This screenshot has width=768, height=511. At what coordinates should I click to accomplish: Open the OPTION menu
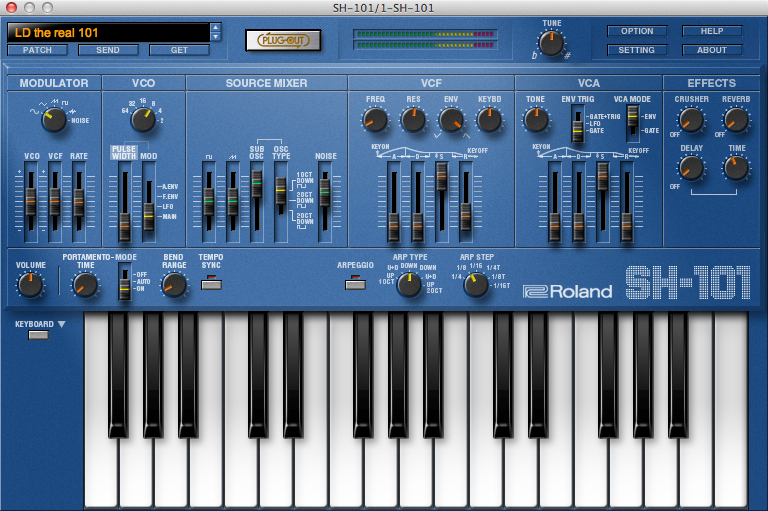pos(637,31)
